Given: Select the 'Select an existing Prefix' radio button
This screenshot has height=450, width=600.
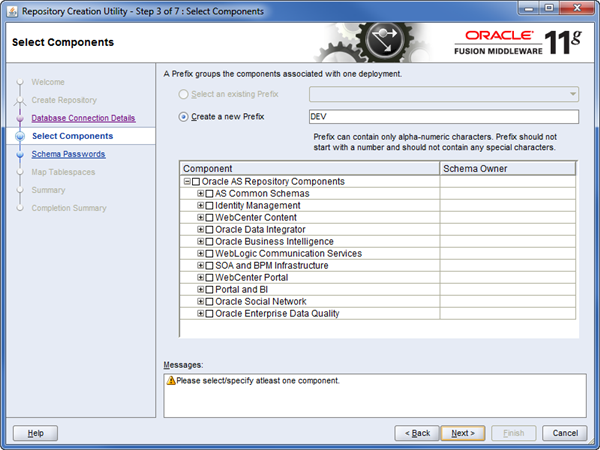Looking at the screenshot, I should (183, 94).
